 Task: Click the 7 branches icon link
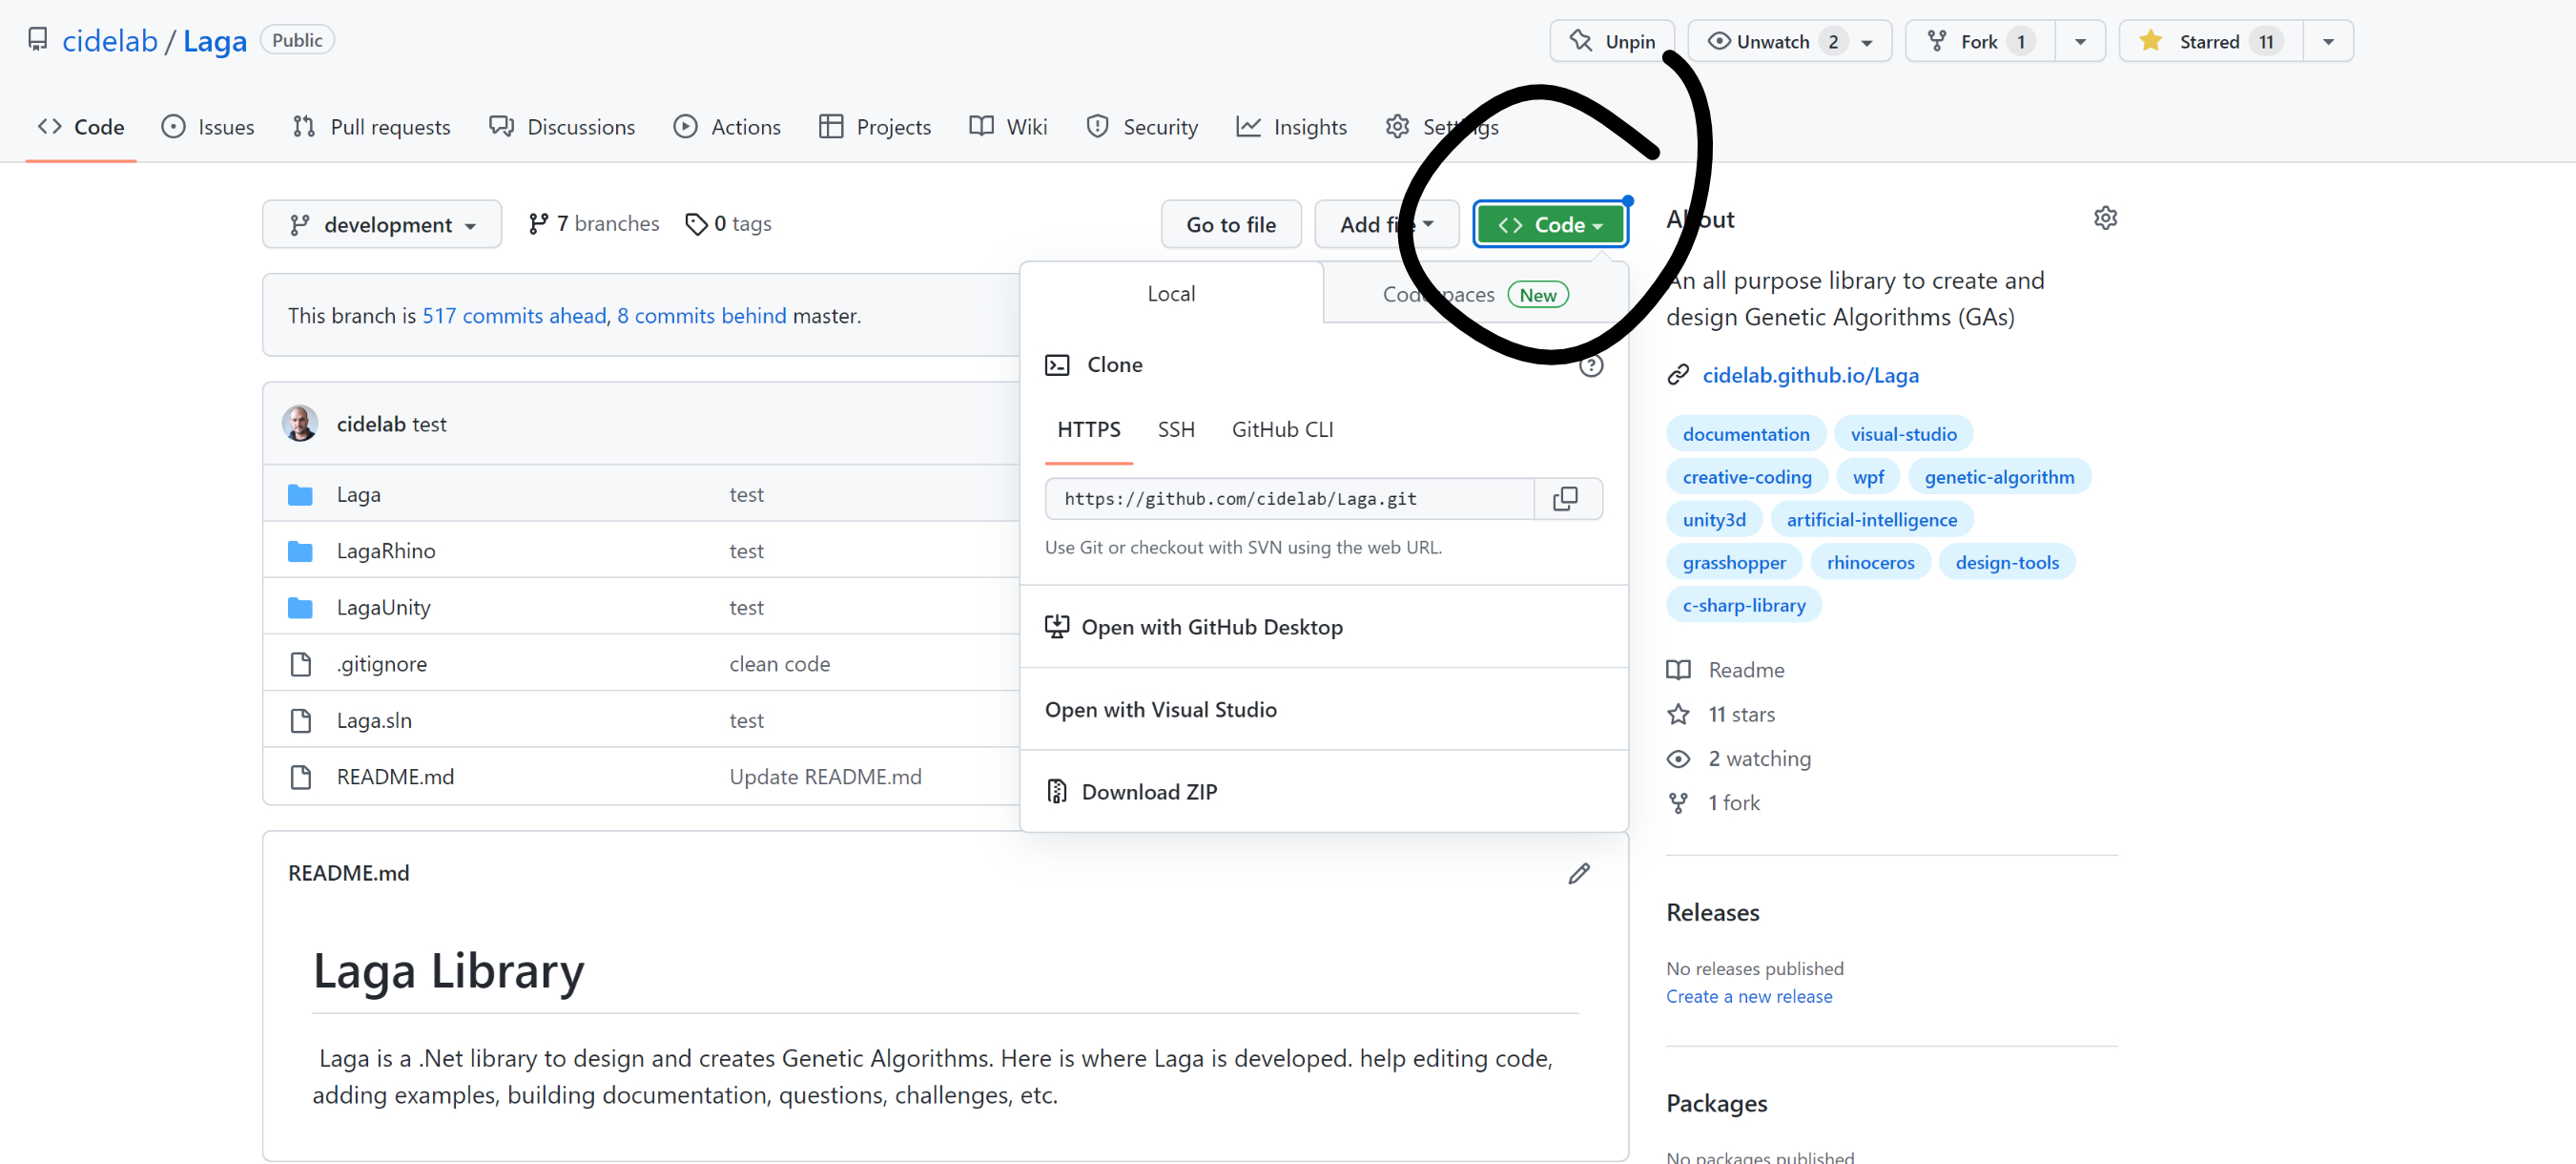point(539,224)
